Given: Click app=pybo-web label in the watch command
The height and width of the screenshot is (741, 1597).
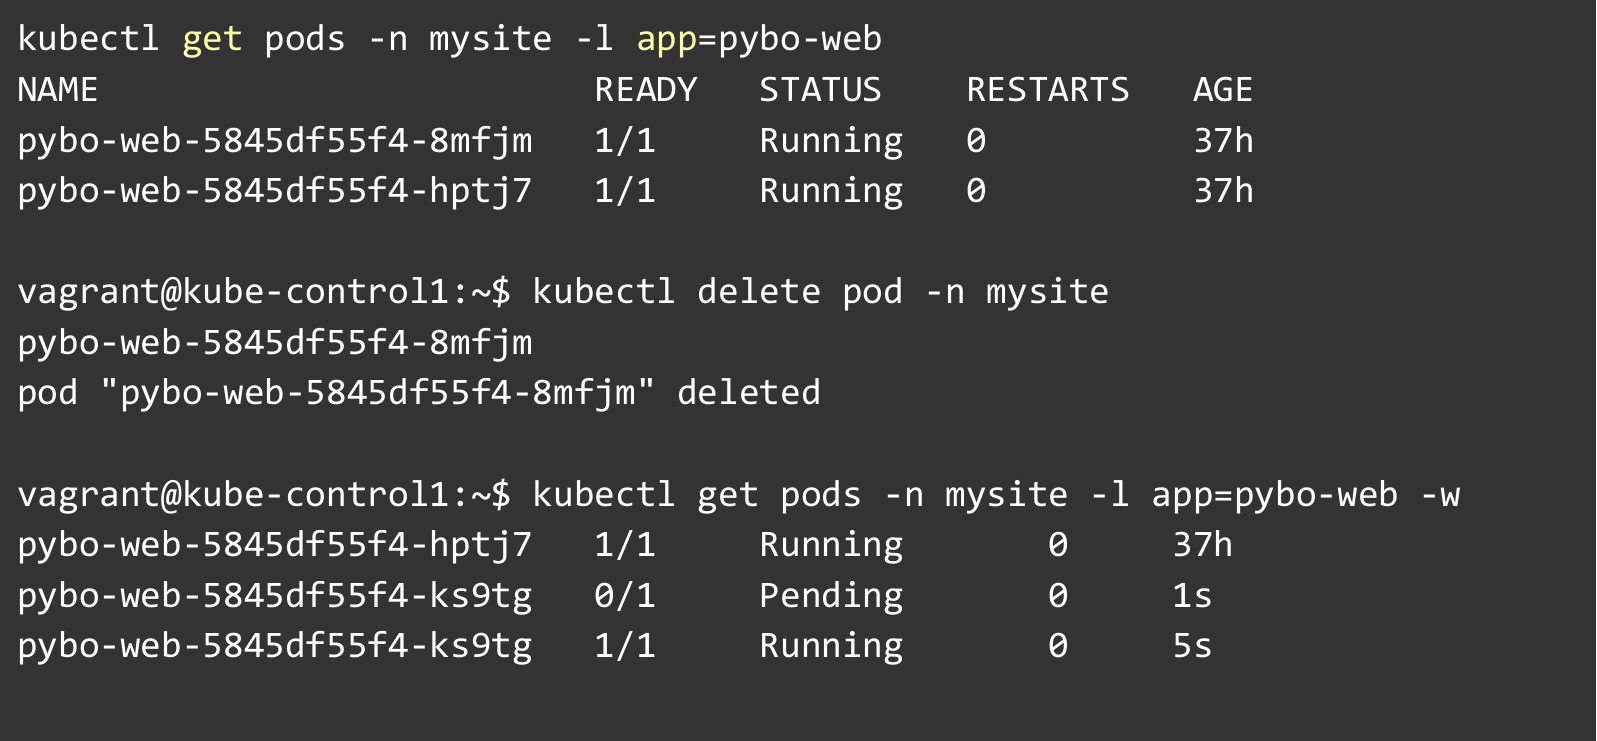Looking at the screenshot, I should [x=1273, y=495].
